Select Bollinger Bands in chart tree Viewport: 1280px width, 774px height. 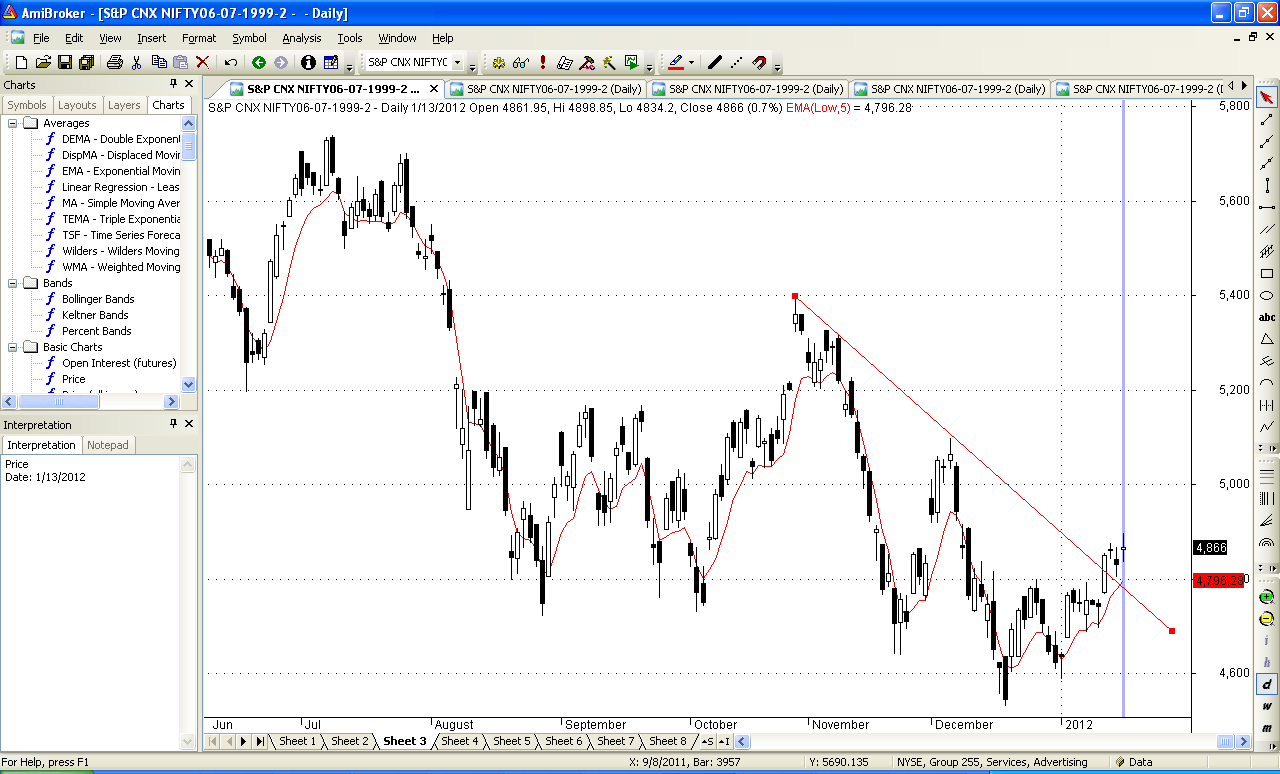tap(98, 299)
